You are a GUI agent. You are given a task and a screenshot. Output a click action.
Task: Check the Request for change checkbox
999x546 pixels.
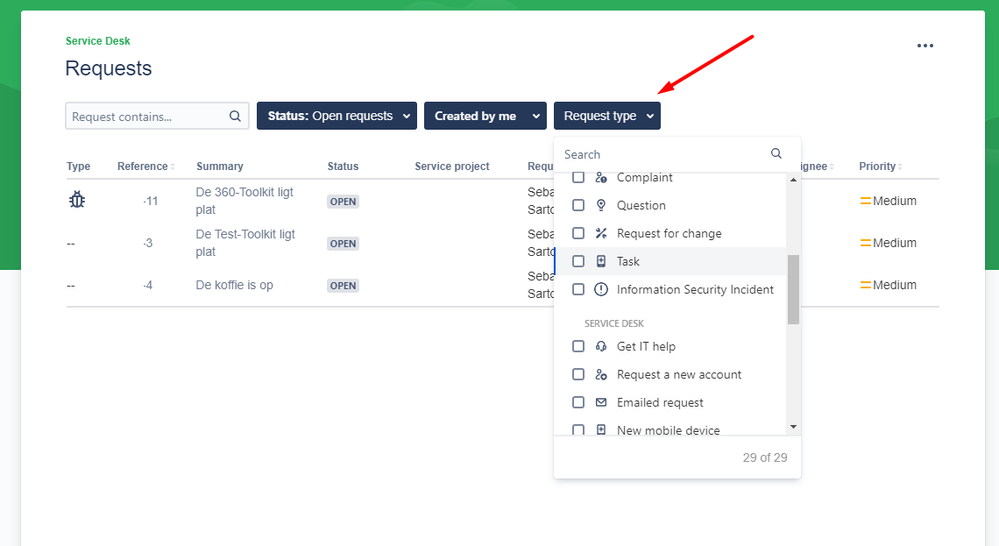coord(578,233)
